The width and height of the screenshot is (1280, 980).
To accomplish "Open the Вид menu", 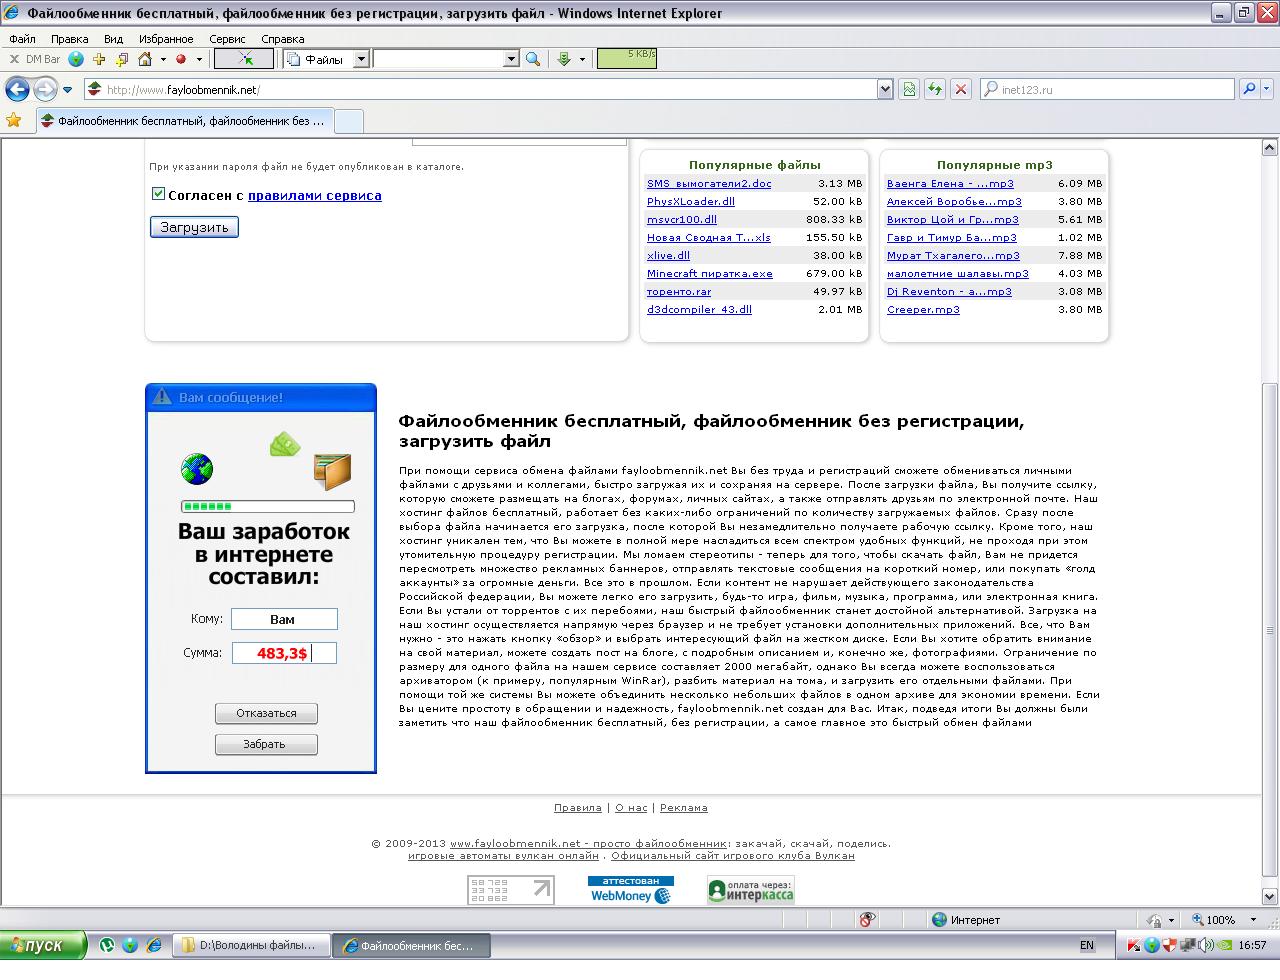I will pos(113,39).
